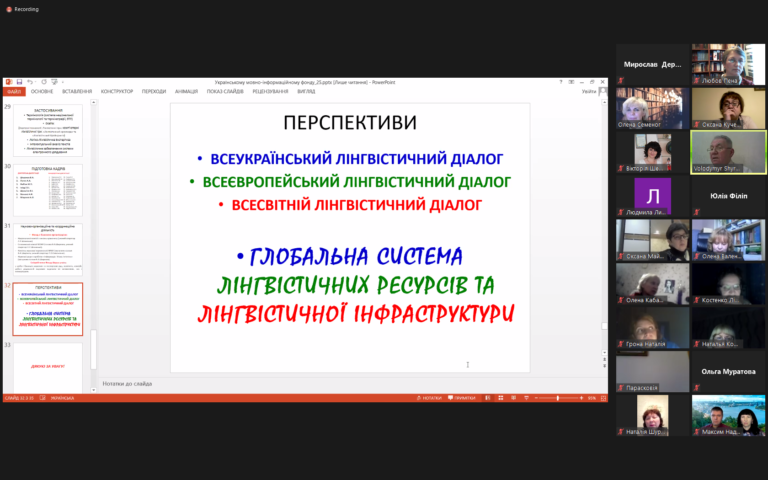This screenshot has height=480, width=768.
Task: Switch to Reading view icon in status bar
Action: click(x=513, y=398)
